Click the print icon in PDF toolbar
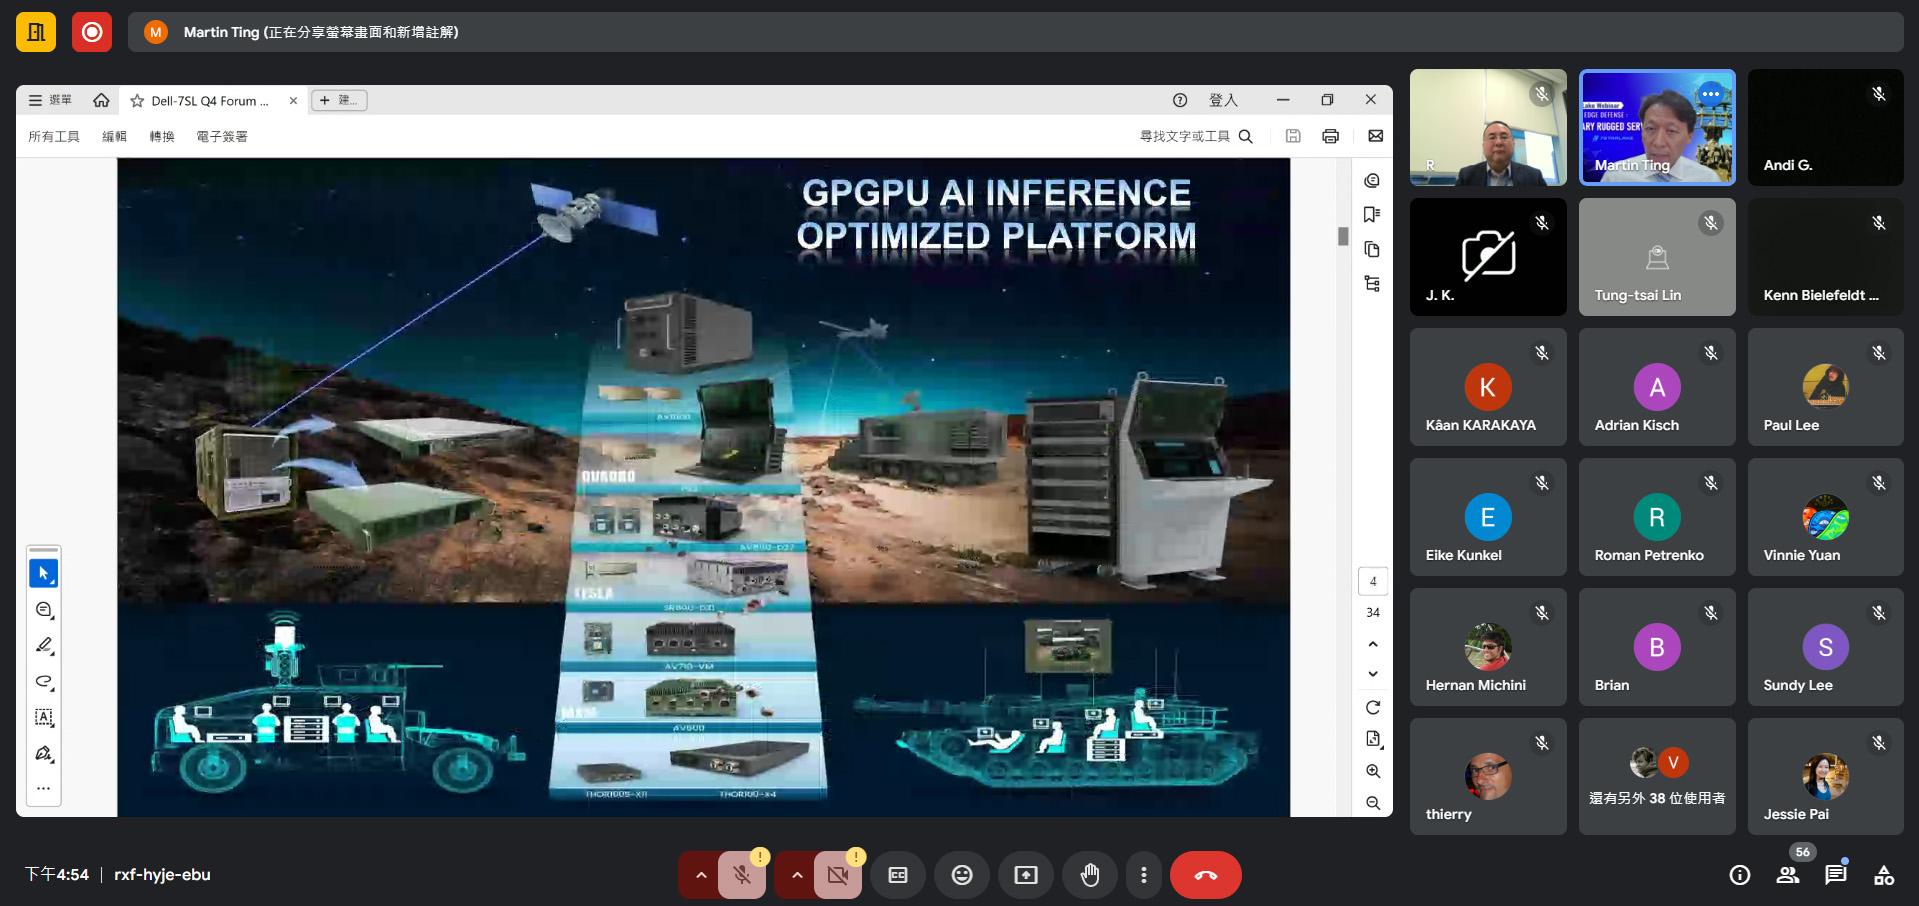1919x906 pixels. coord(1330,136)
